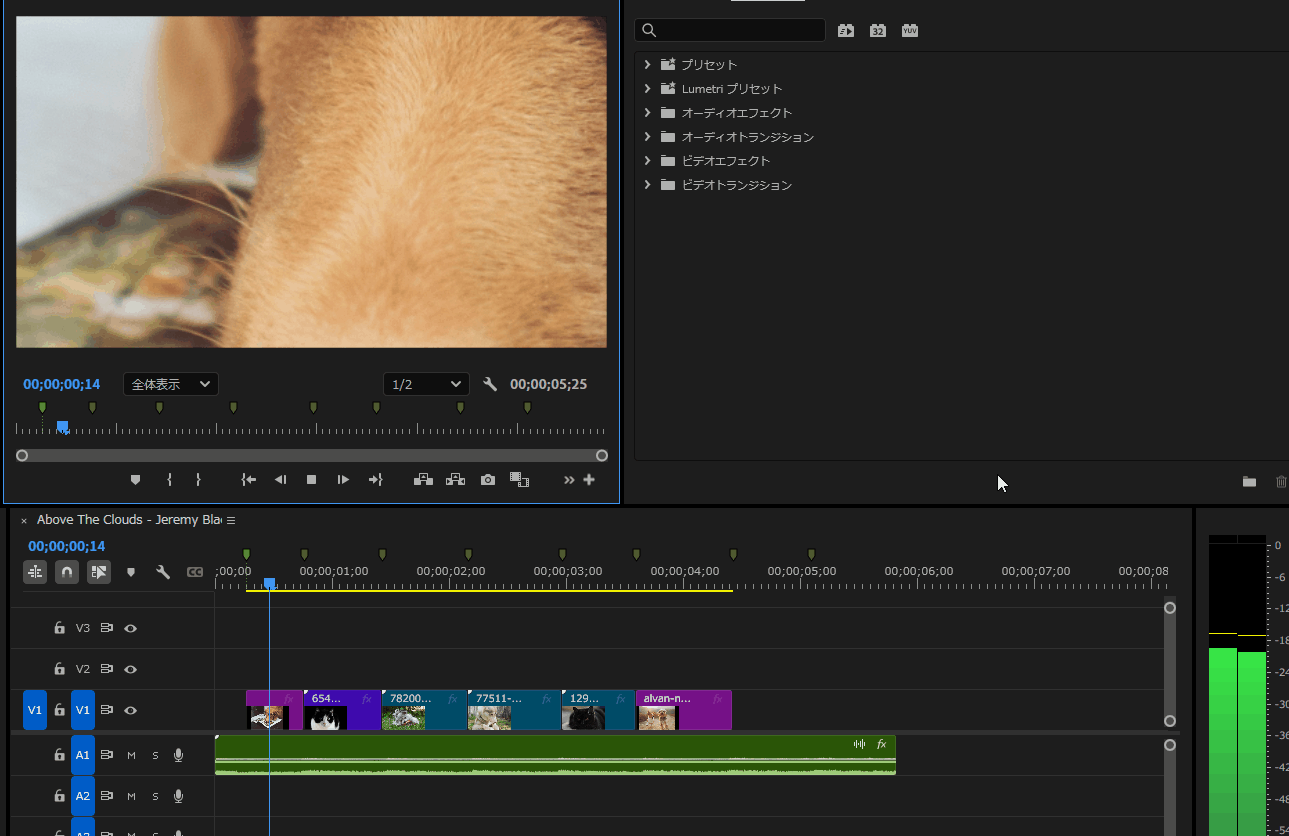This screenshot has height=836, width=1289.
Task: Expand the ビデオエフェクト folder
Action: pyautogui.click(x=647, y=161)
